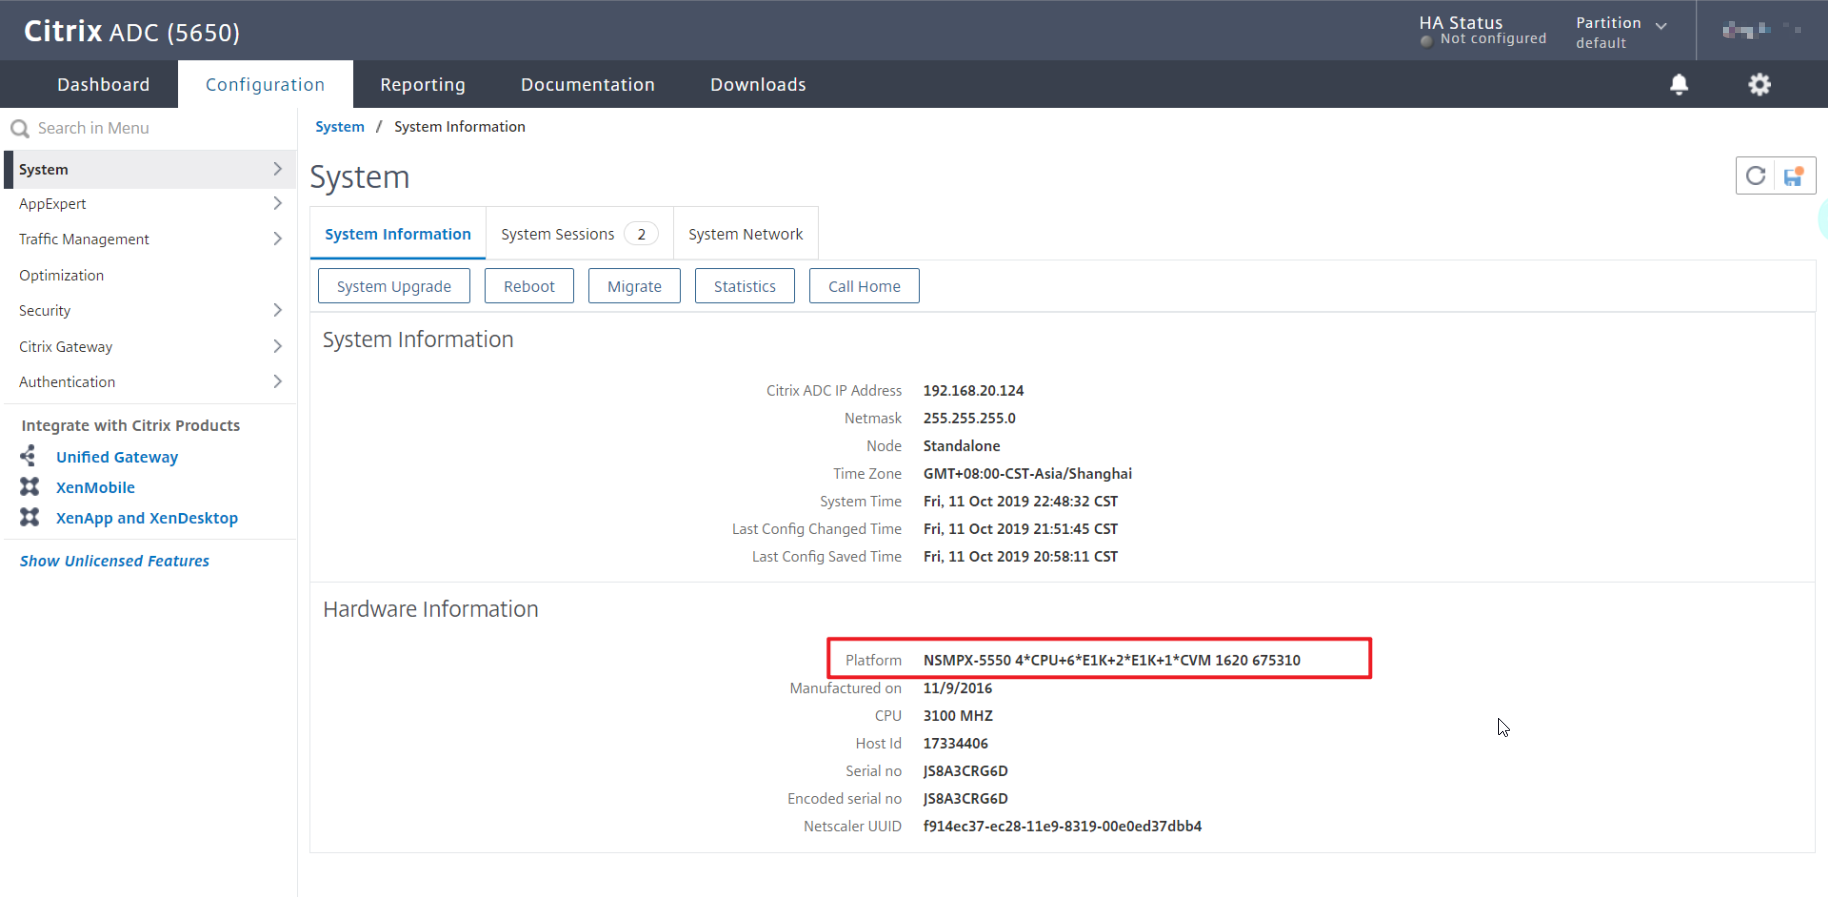Click the System Time value 22:48:32 CST
The width and height of the screenshot is (1828, 897).
[x=1020, y=501]
